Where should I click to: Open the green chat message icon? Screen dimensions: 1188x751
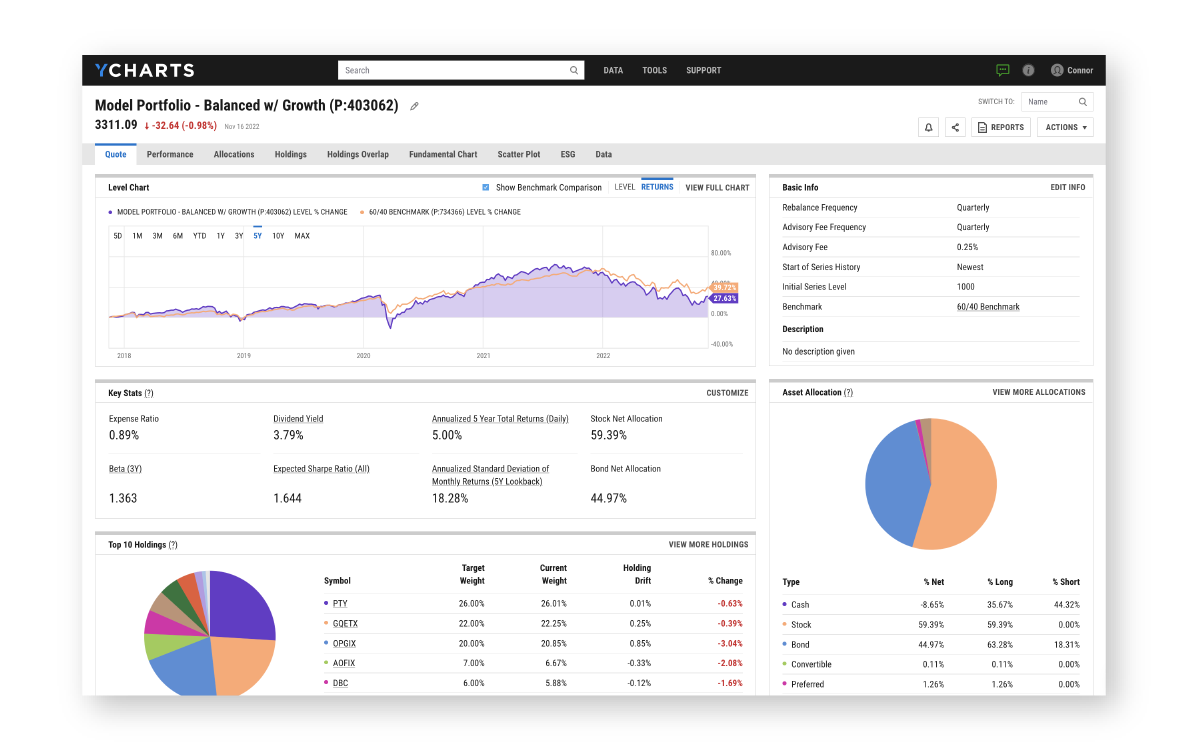click(x=1002, y=70)
